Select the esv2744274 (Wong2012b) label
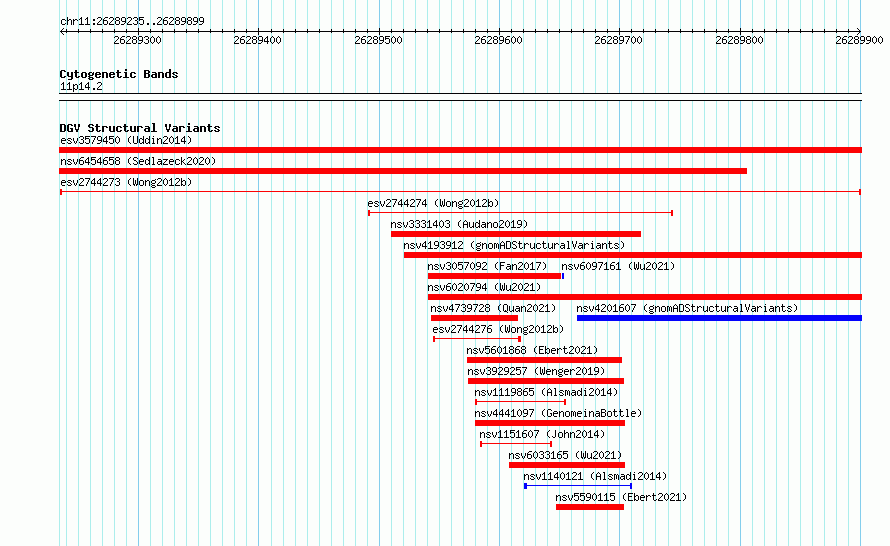Viewport: 890px width, 546px height. 433,203
